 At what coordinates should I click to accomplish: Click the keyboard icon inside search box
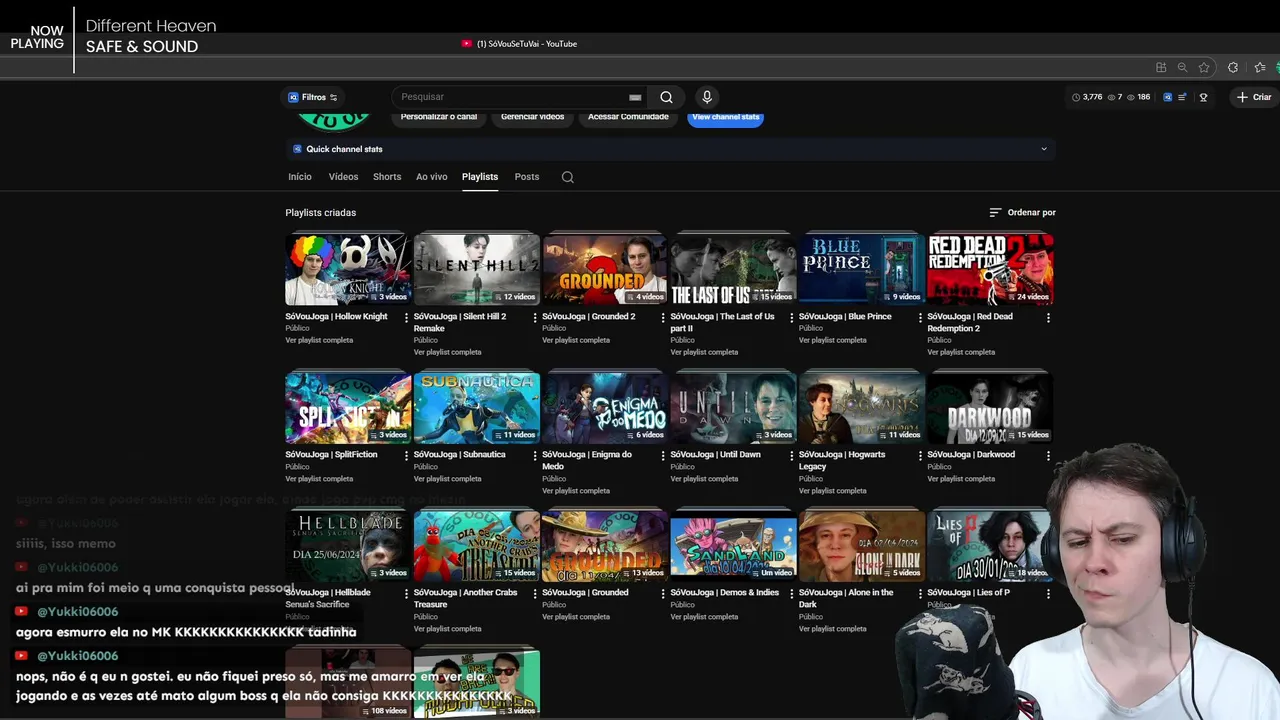point(635,97)
